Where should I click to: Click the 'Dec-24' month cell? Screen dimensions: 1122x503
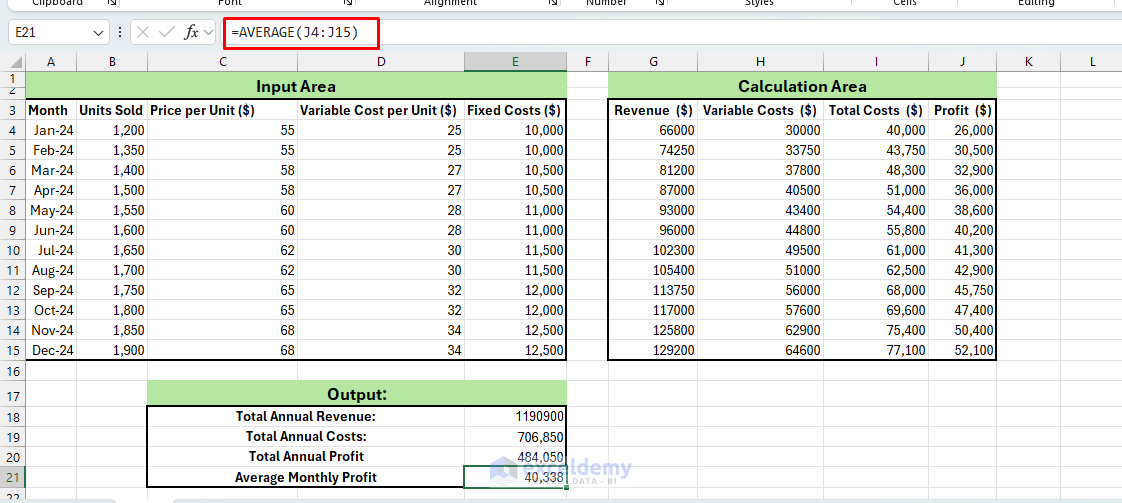click(51, 351)
